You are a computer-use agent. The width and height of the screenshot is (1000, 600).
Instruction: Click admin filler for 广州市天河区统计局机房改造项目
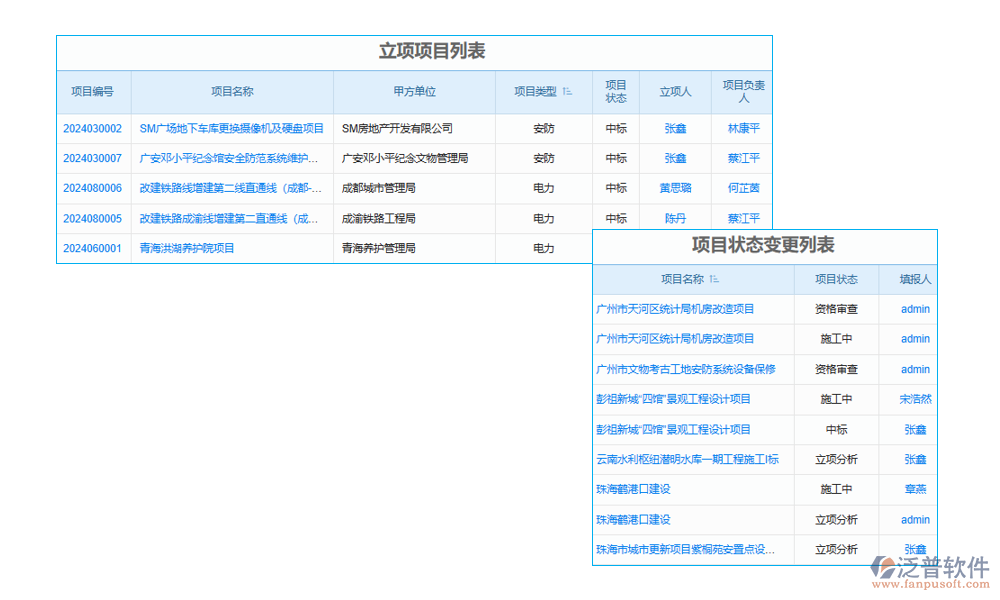915,309
